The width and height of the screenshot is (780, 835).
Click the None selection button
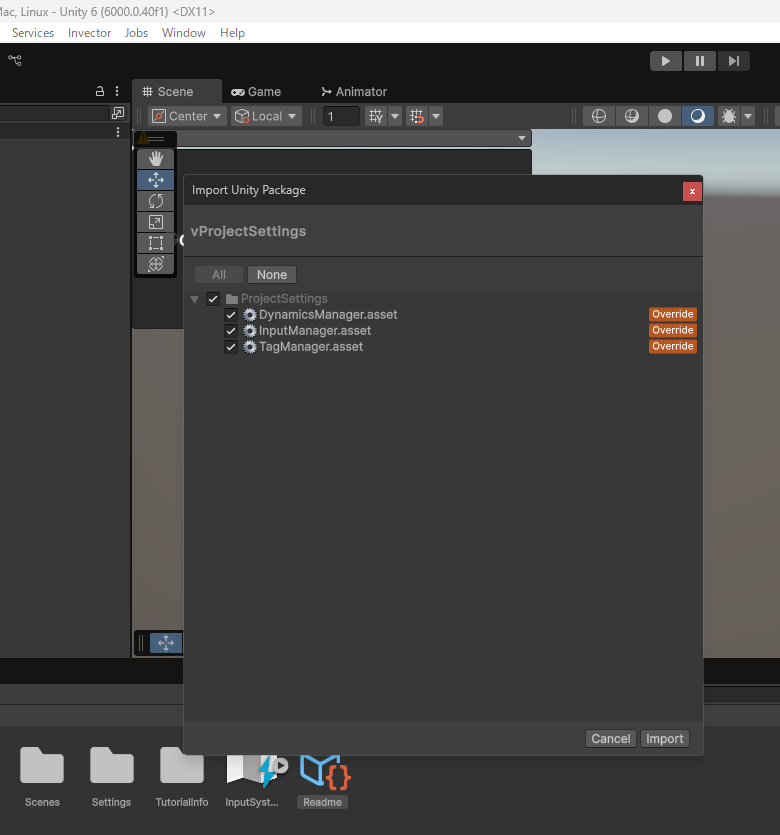click(271, 275)
